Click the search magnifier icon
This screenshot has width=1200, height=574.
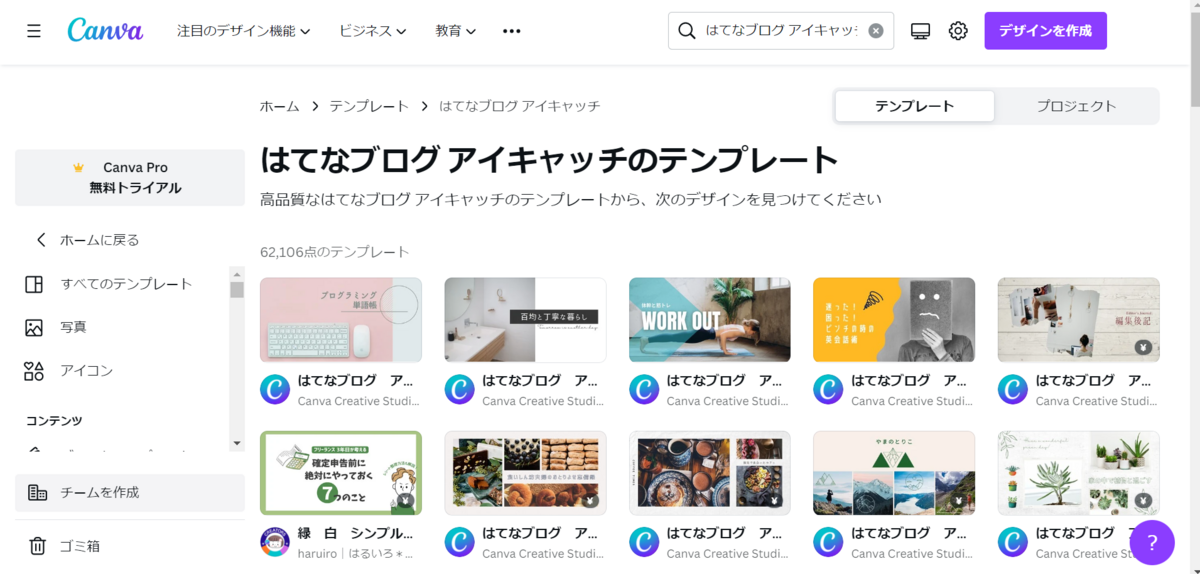pos(686,31)
